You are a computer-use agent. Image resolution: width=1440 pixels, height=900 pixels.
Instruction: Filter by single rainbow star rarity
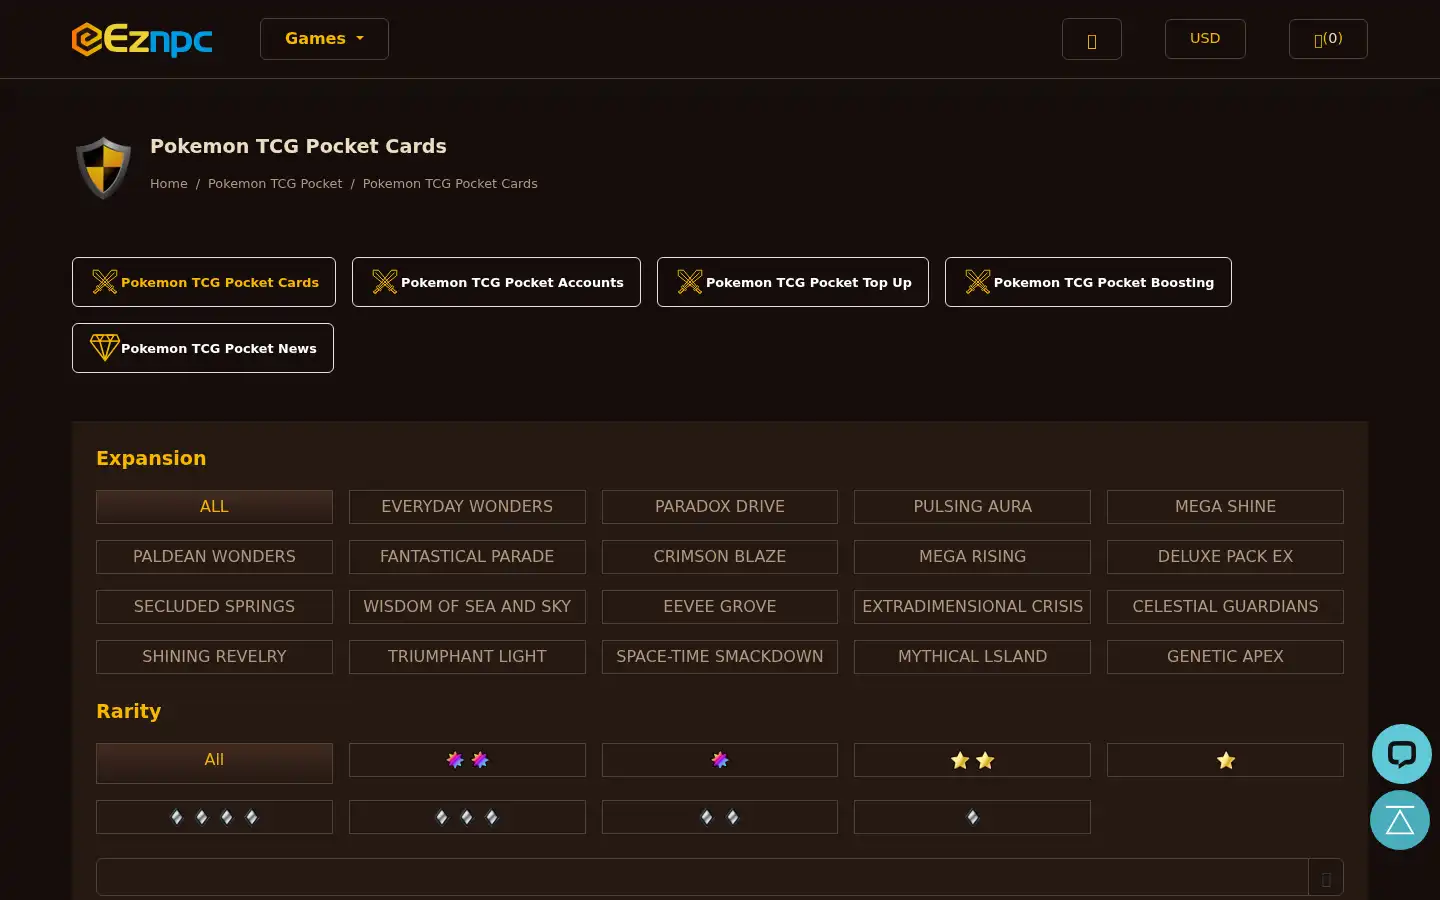(720, 760)
